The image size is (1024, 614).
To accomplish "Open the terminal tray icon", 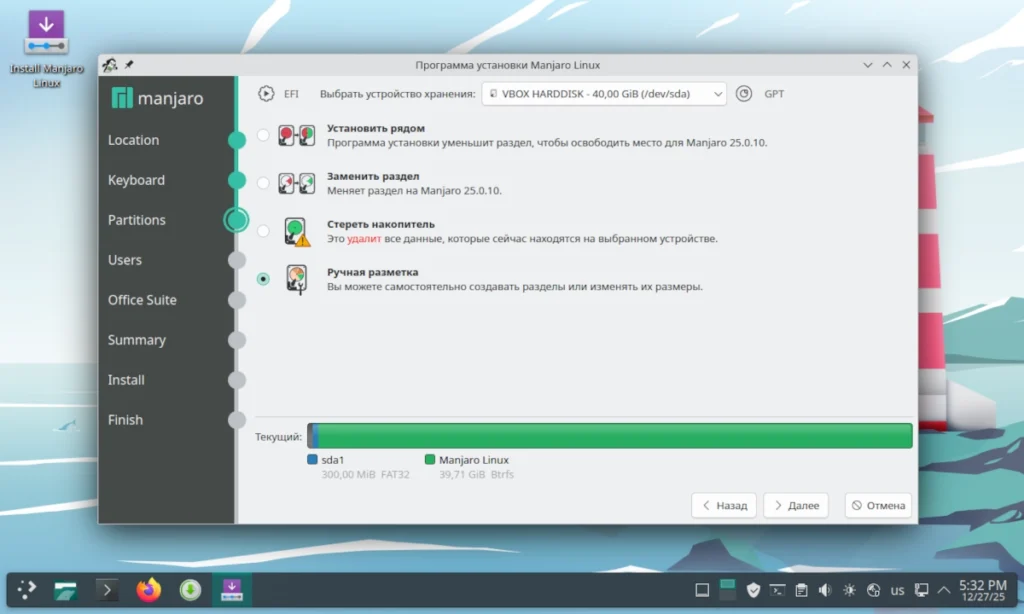I will [x=777, y=590].
